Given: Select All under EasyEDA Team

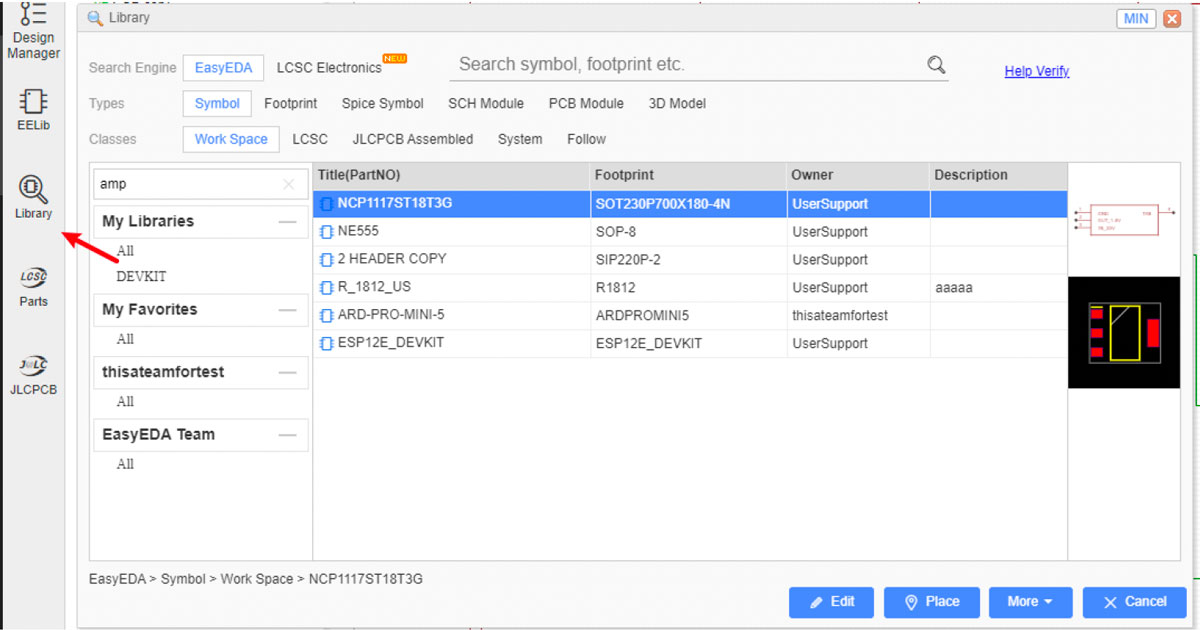Looking at the screenshot, I should pyautogui.click(x=125, y=464).
